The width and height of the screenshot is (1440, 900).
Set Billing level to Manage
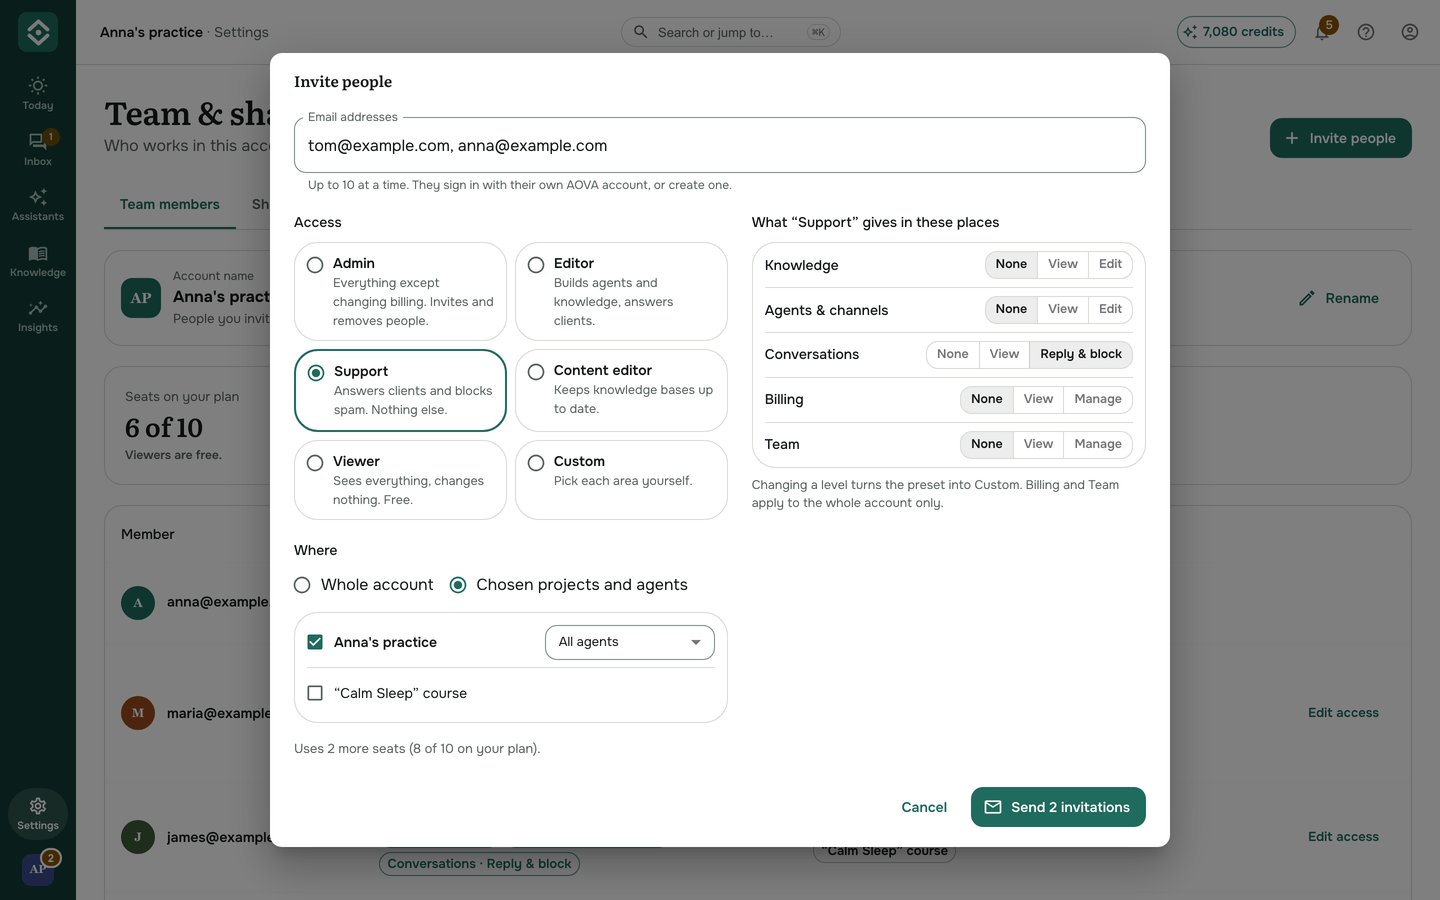click(x=1098, y=399)
